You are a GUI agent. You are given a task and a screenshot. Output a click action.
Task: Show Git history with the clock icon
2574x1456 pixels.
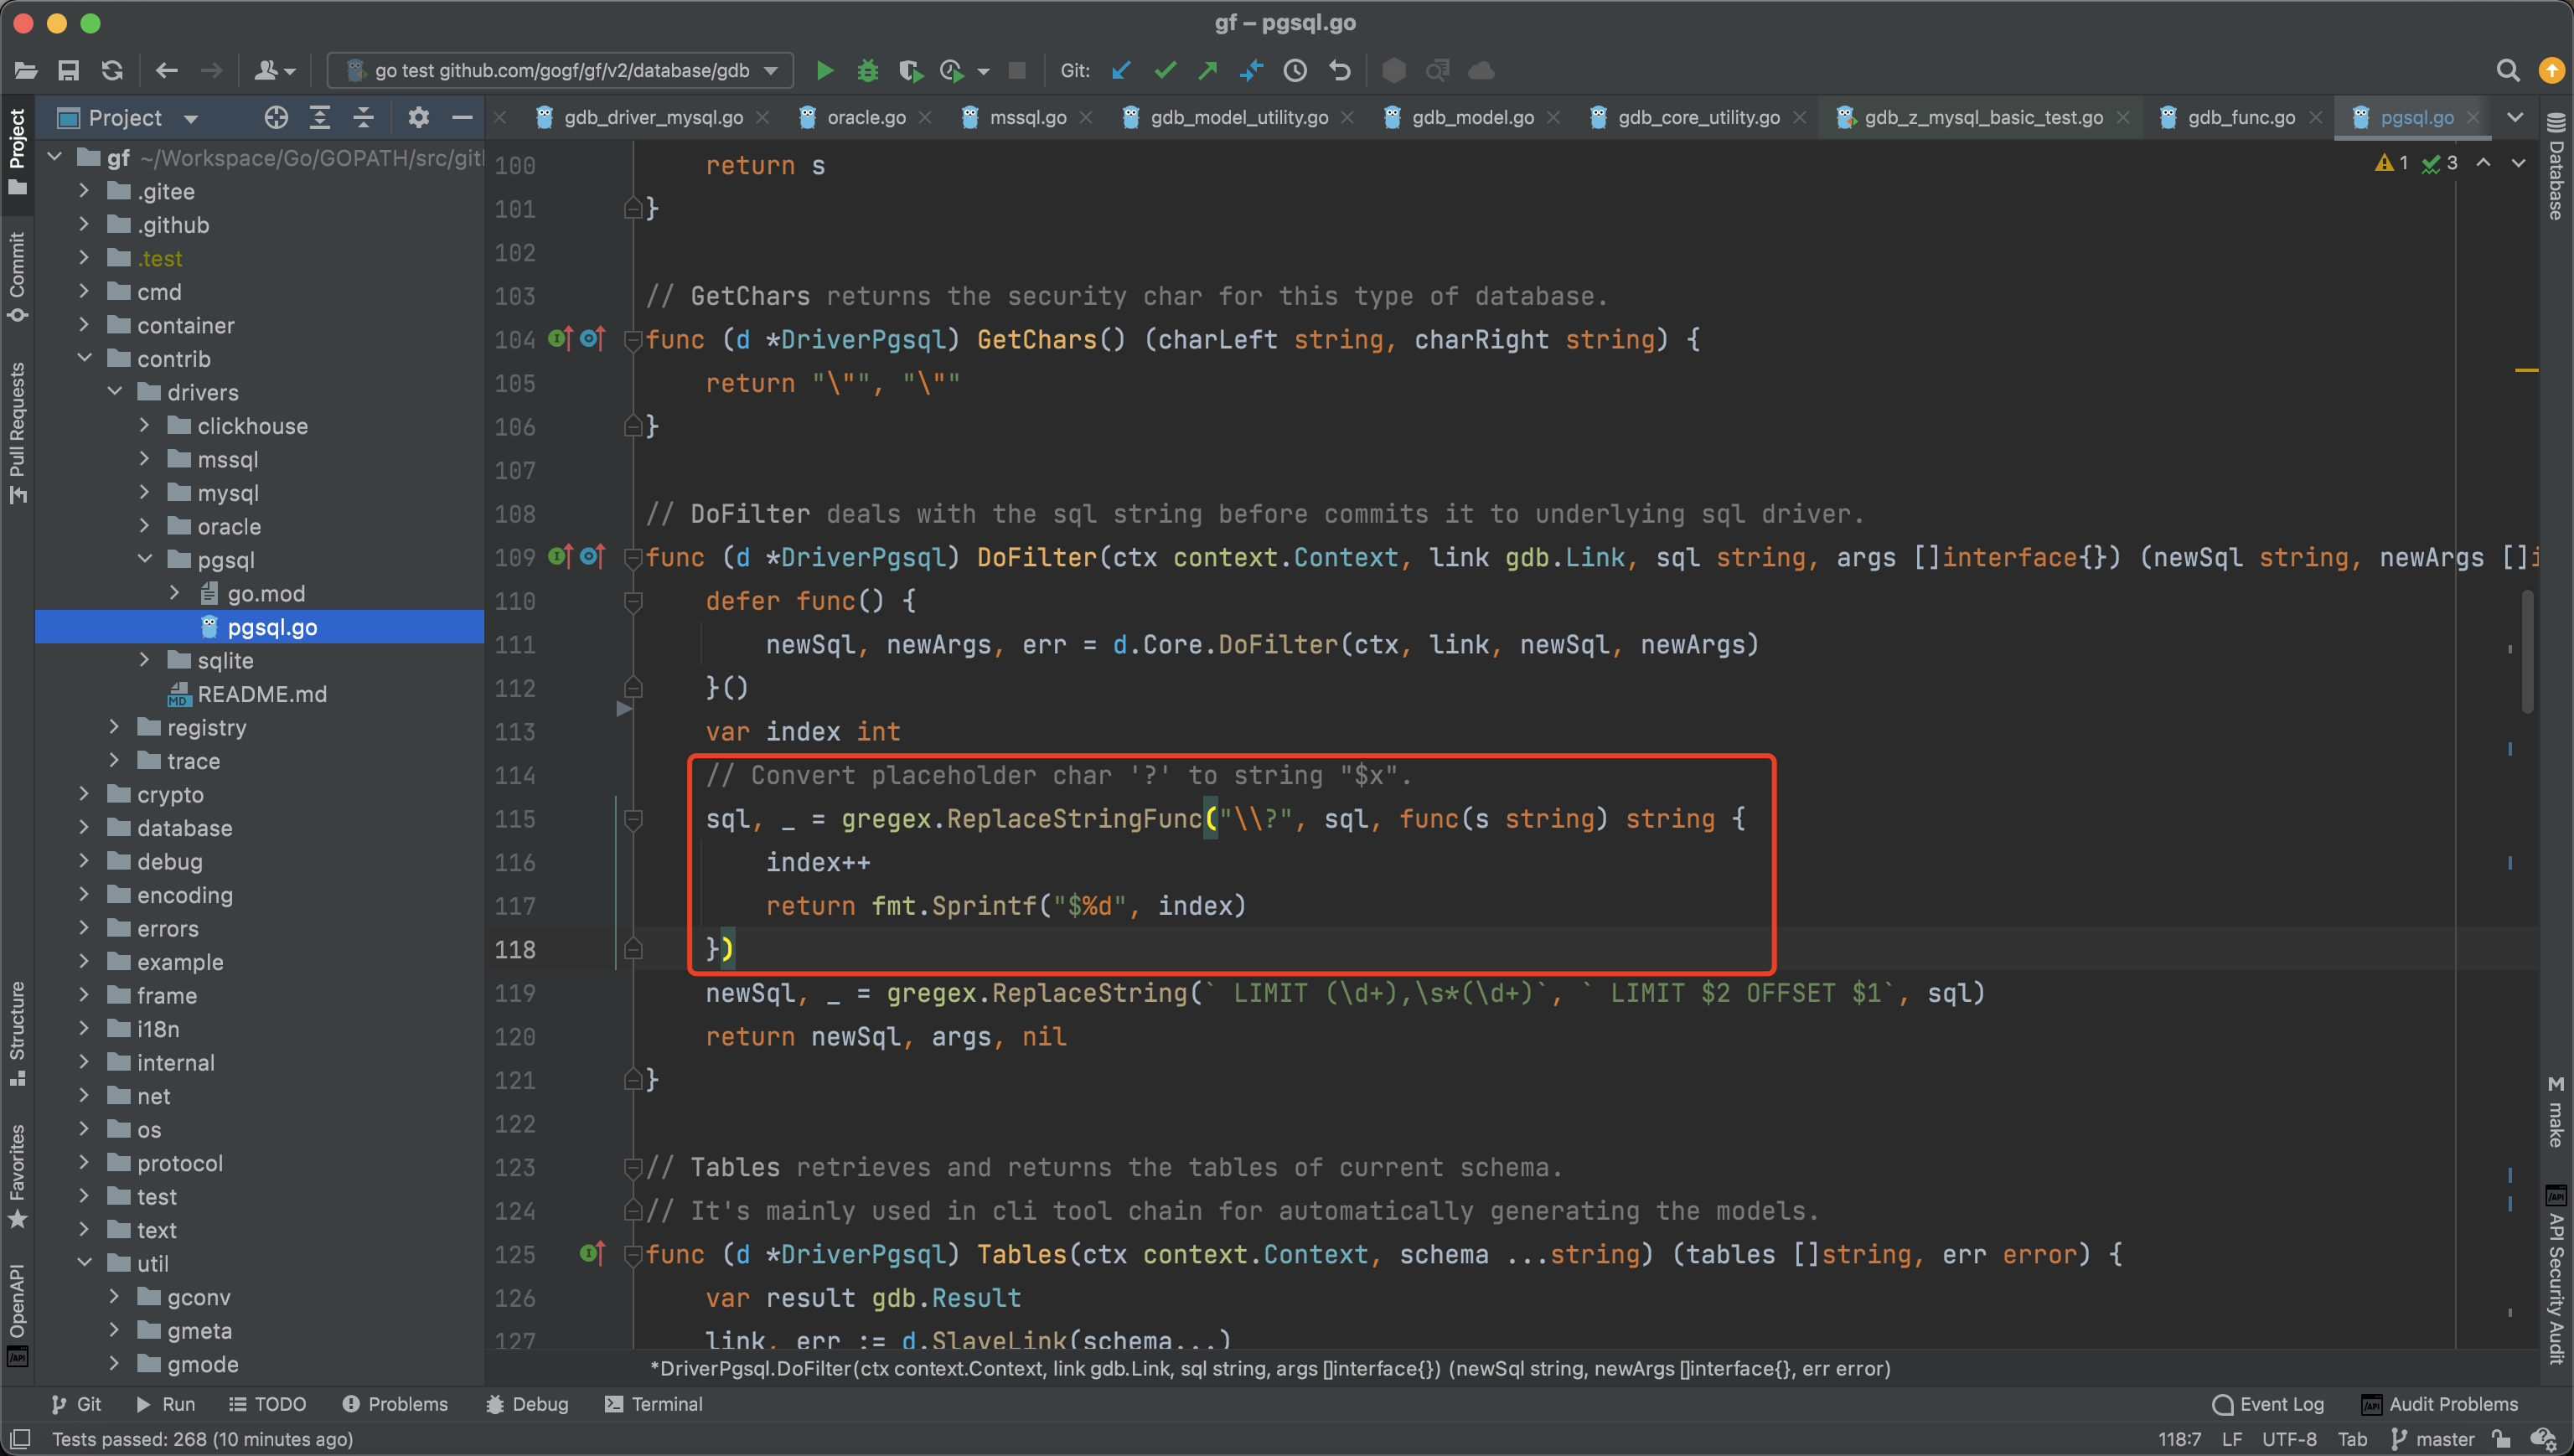tap(1295, 70)
